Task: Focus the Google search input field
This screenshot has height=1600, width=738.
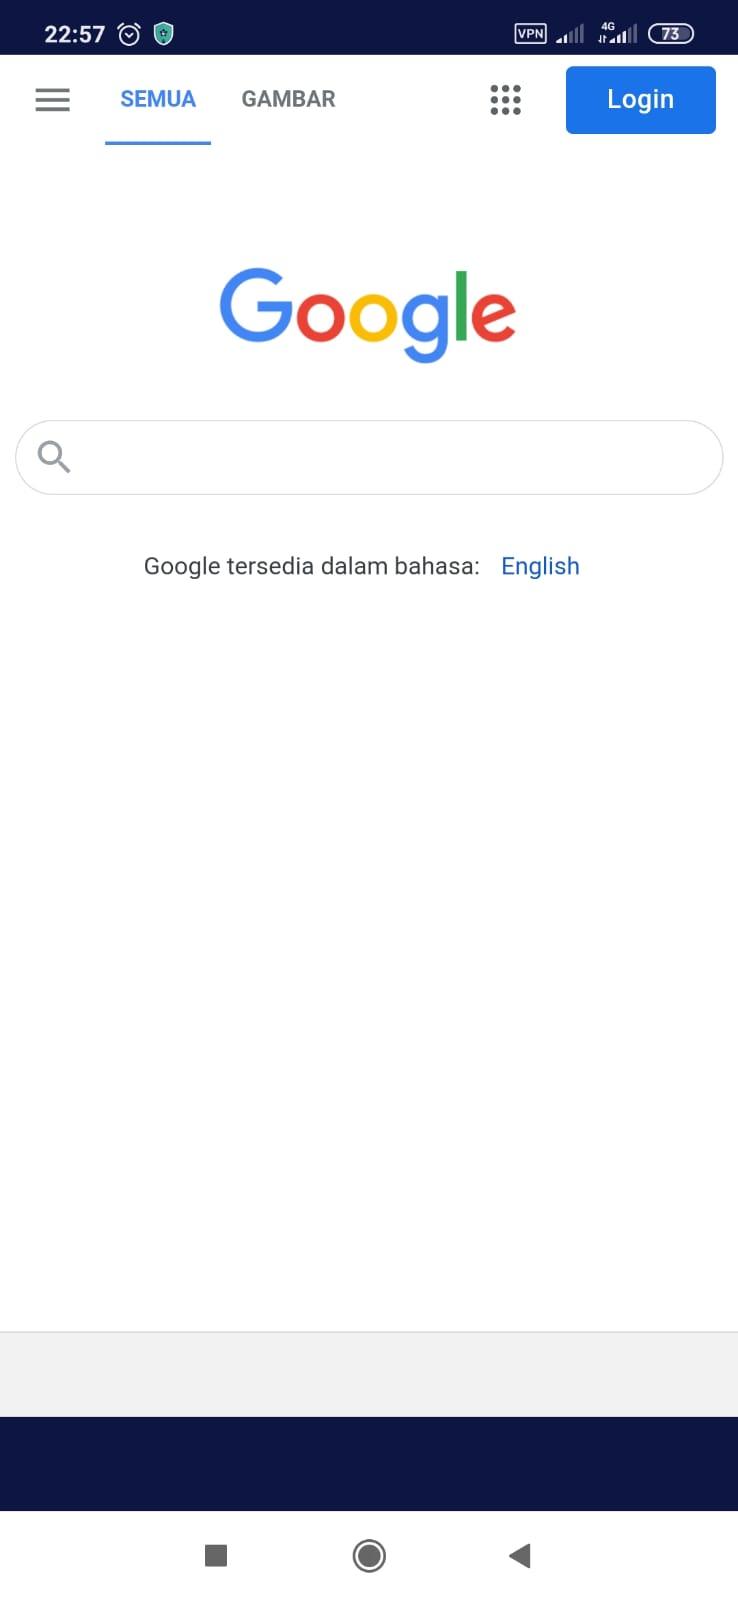Action: pyautogui.click(x=369, y=457)
